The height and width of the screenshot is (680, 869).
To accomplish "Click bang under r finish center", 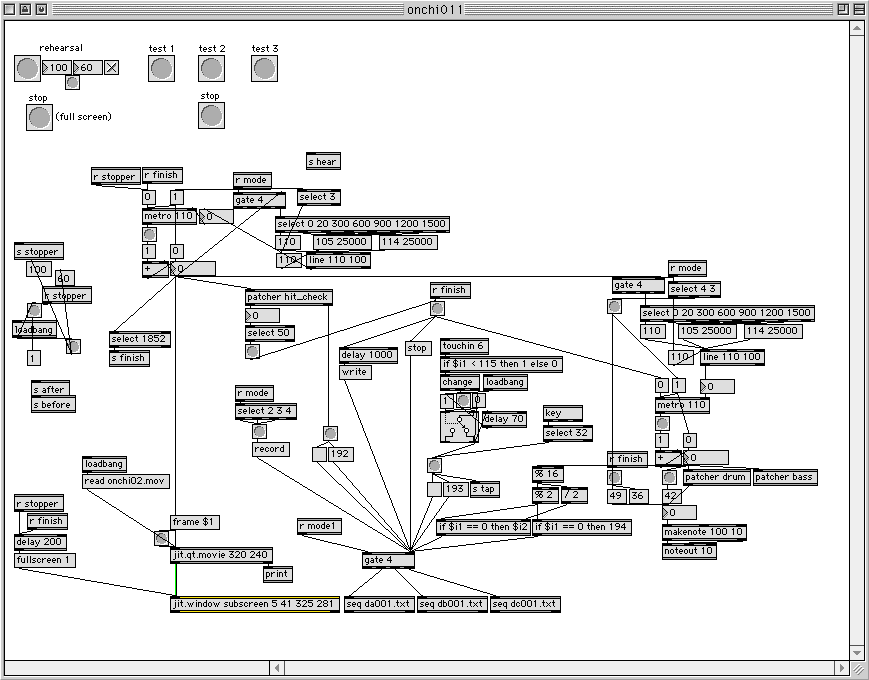I will pos(437,308).
